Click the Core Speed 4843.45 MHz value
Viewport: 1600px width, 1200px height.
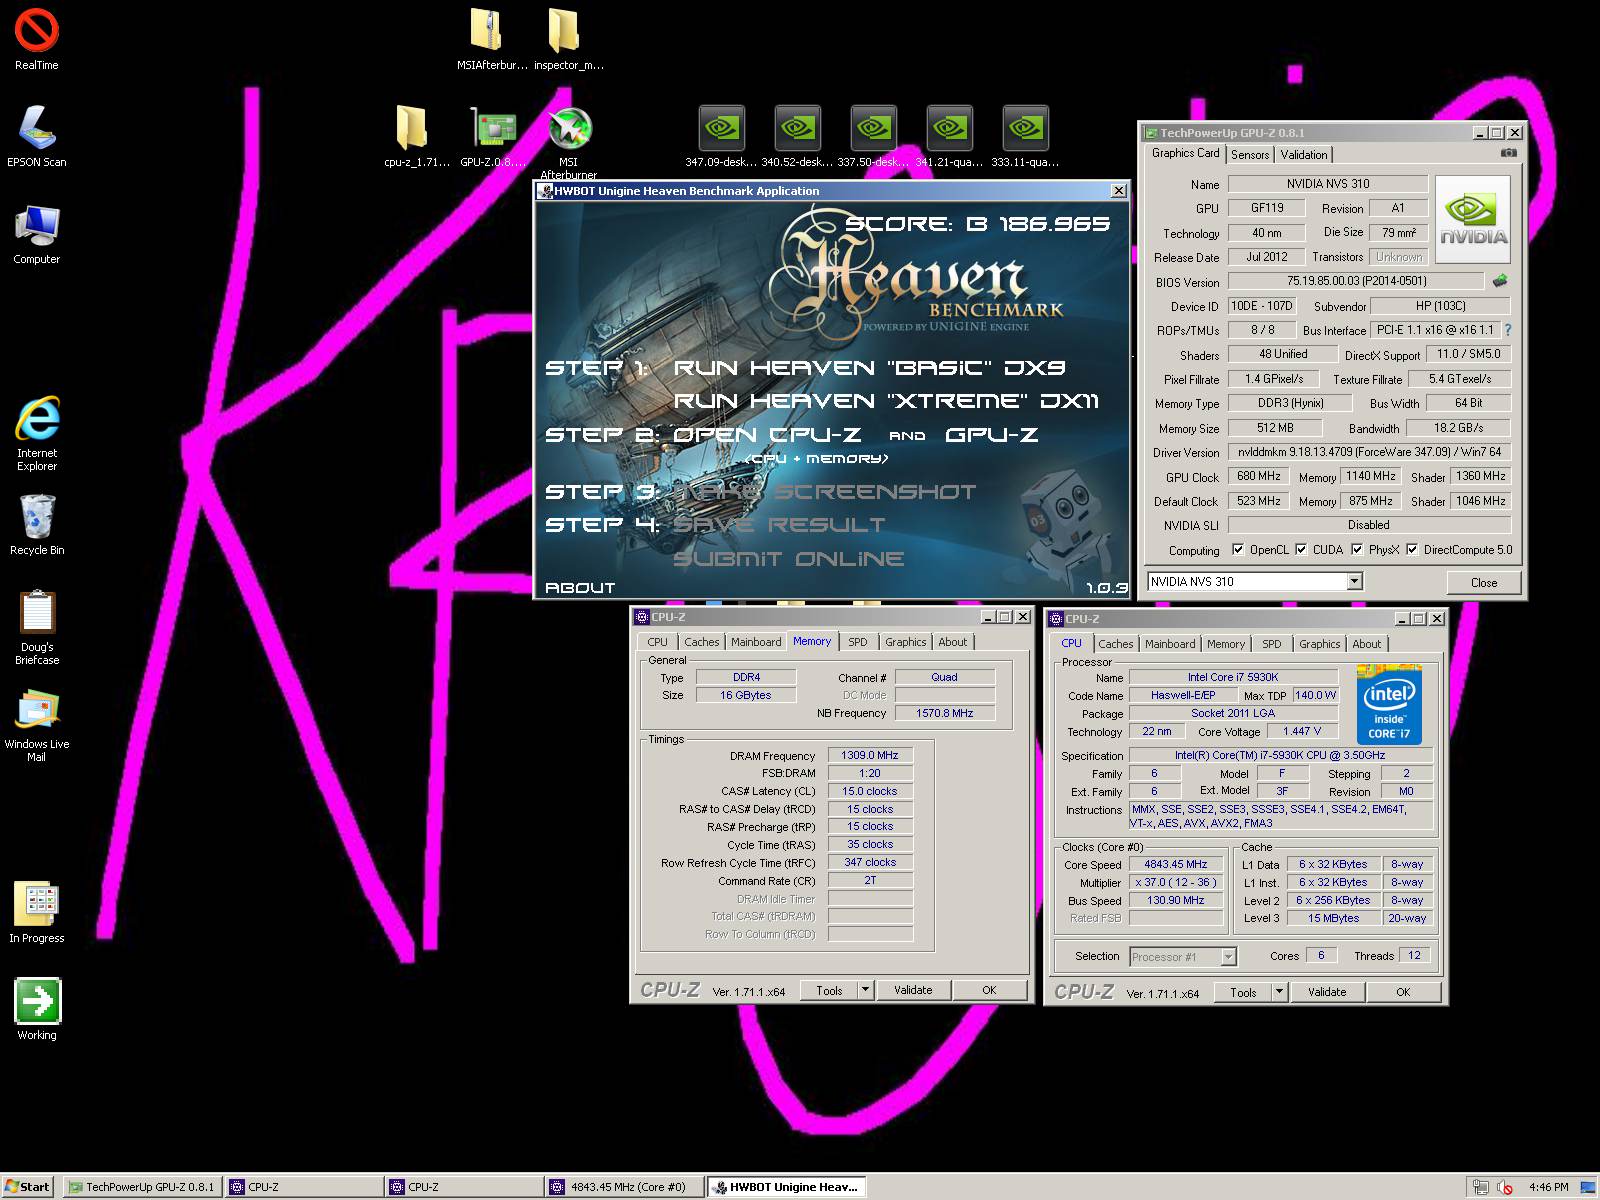[1176, 864]
